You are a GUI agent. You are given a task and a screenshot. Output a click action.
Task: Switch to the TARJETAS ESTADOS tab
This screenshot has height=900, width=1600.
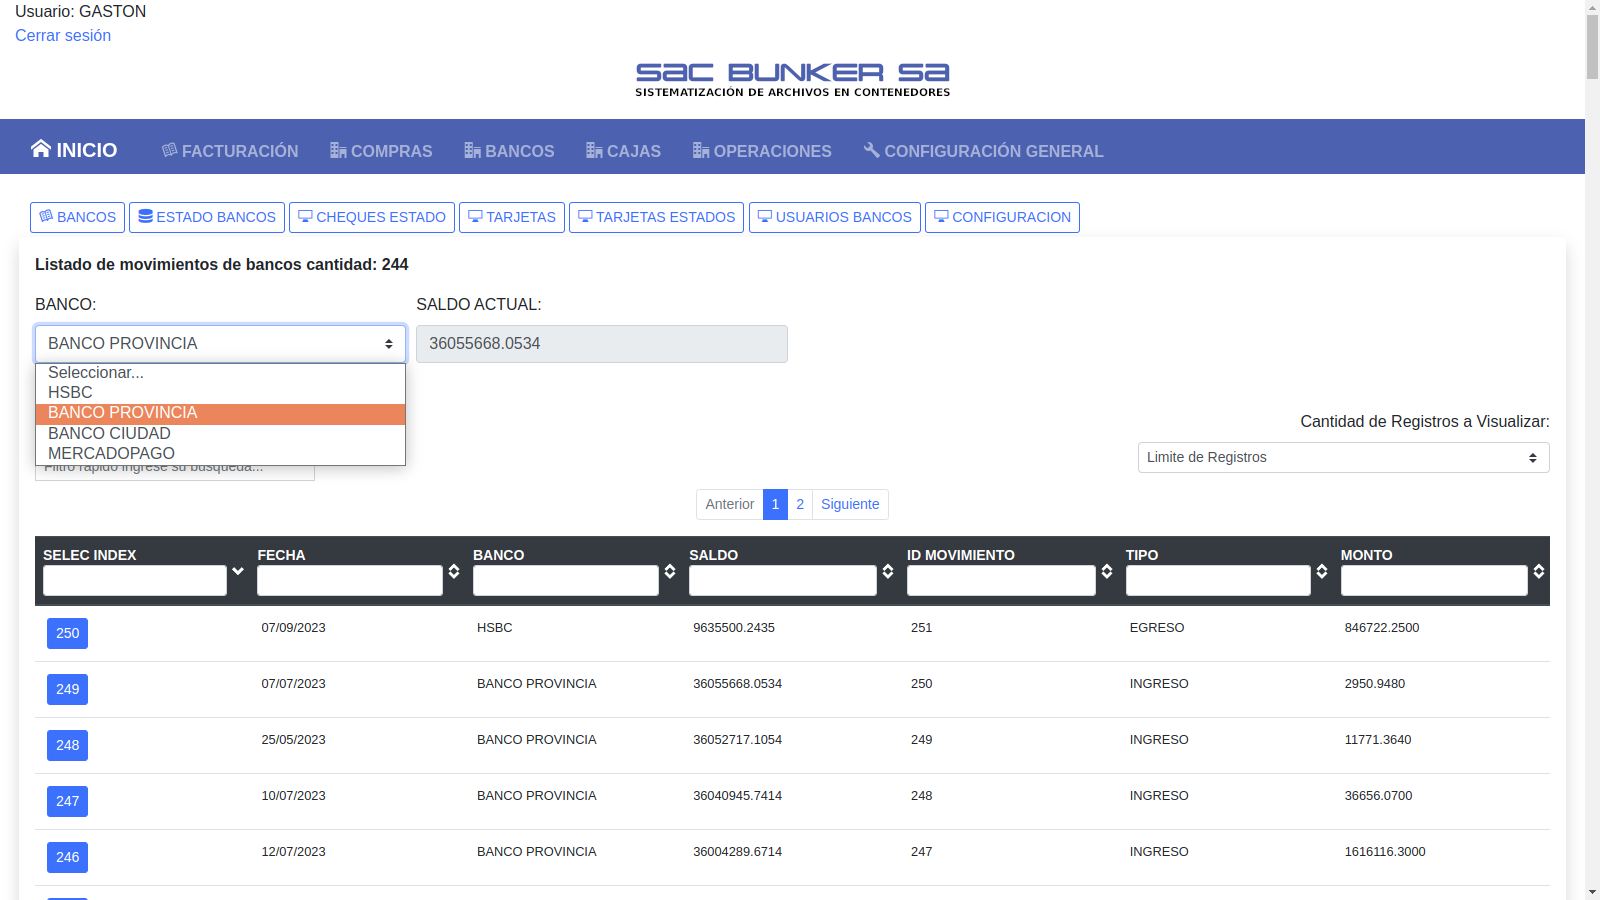pyautogui.click(x=656, y=217)
